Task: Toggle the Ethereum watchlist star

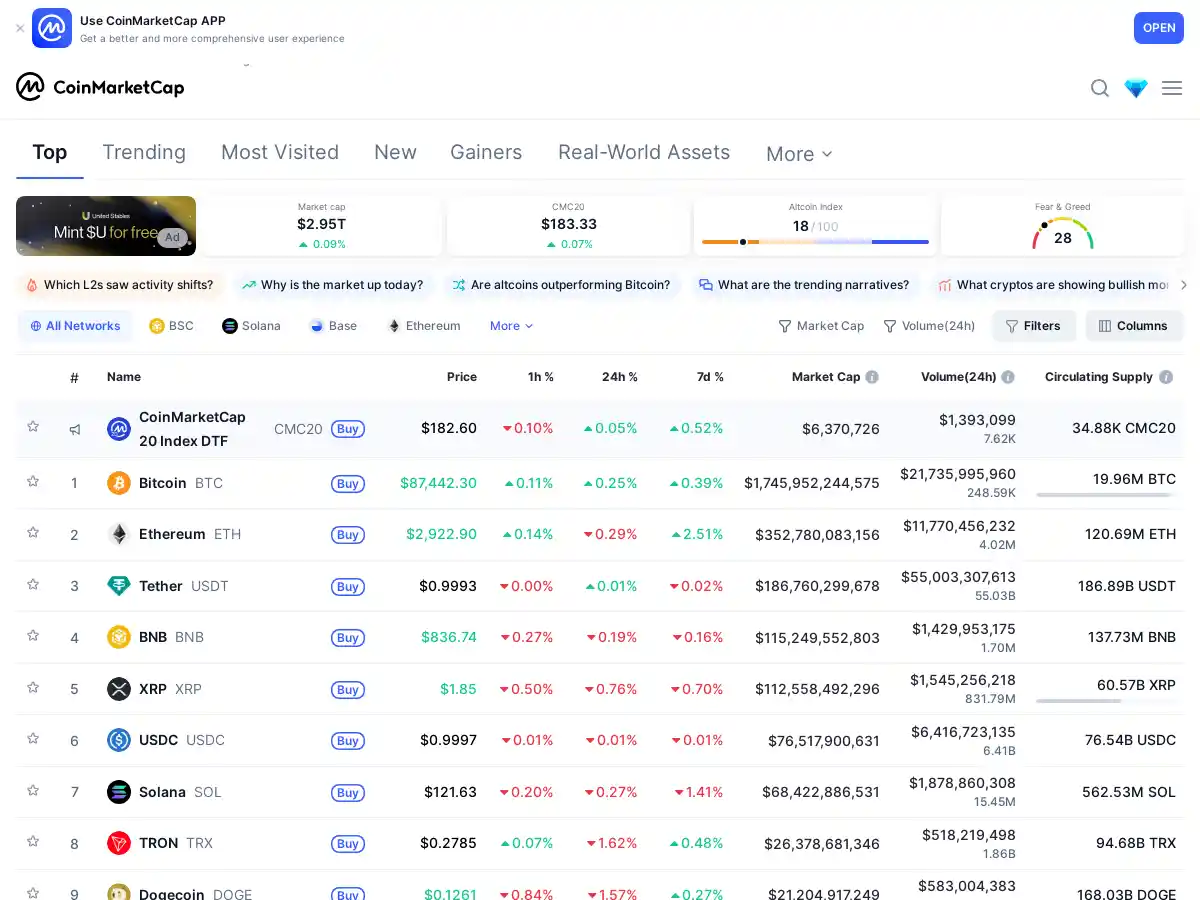Action: tap(33, 534)
